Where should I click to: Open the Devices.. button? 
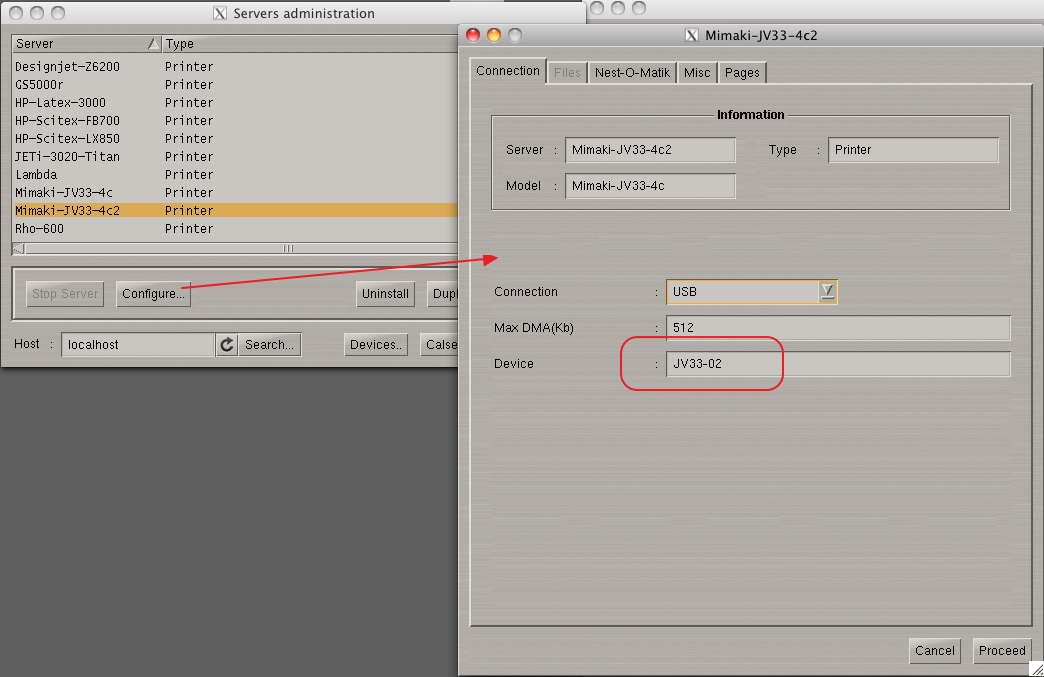click(376, 345)
